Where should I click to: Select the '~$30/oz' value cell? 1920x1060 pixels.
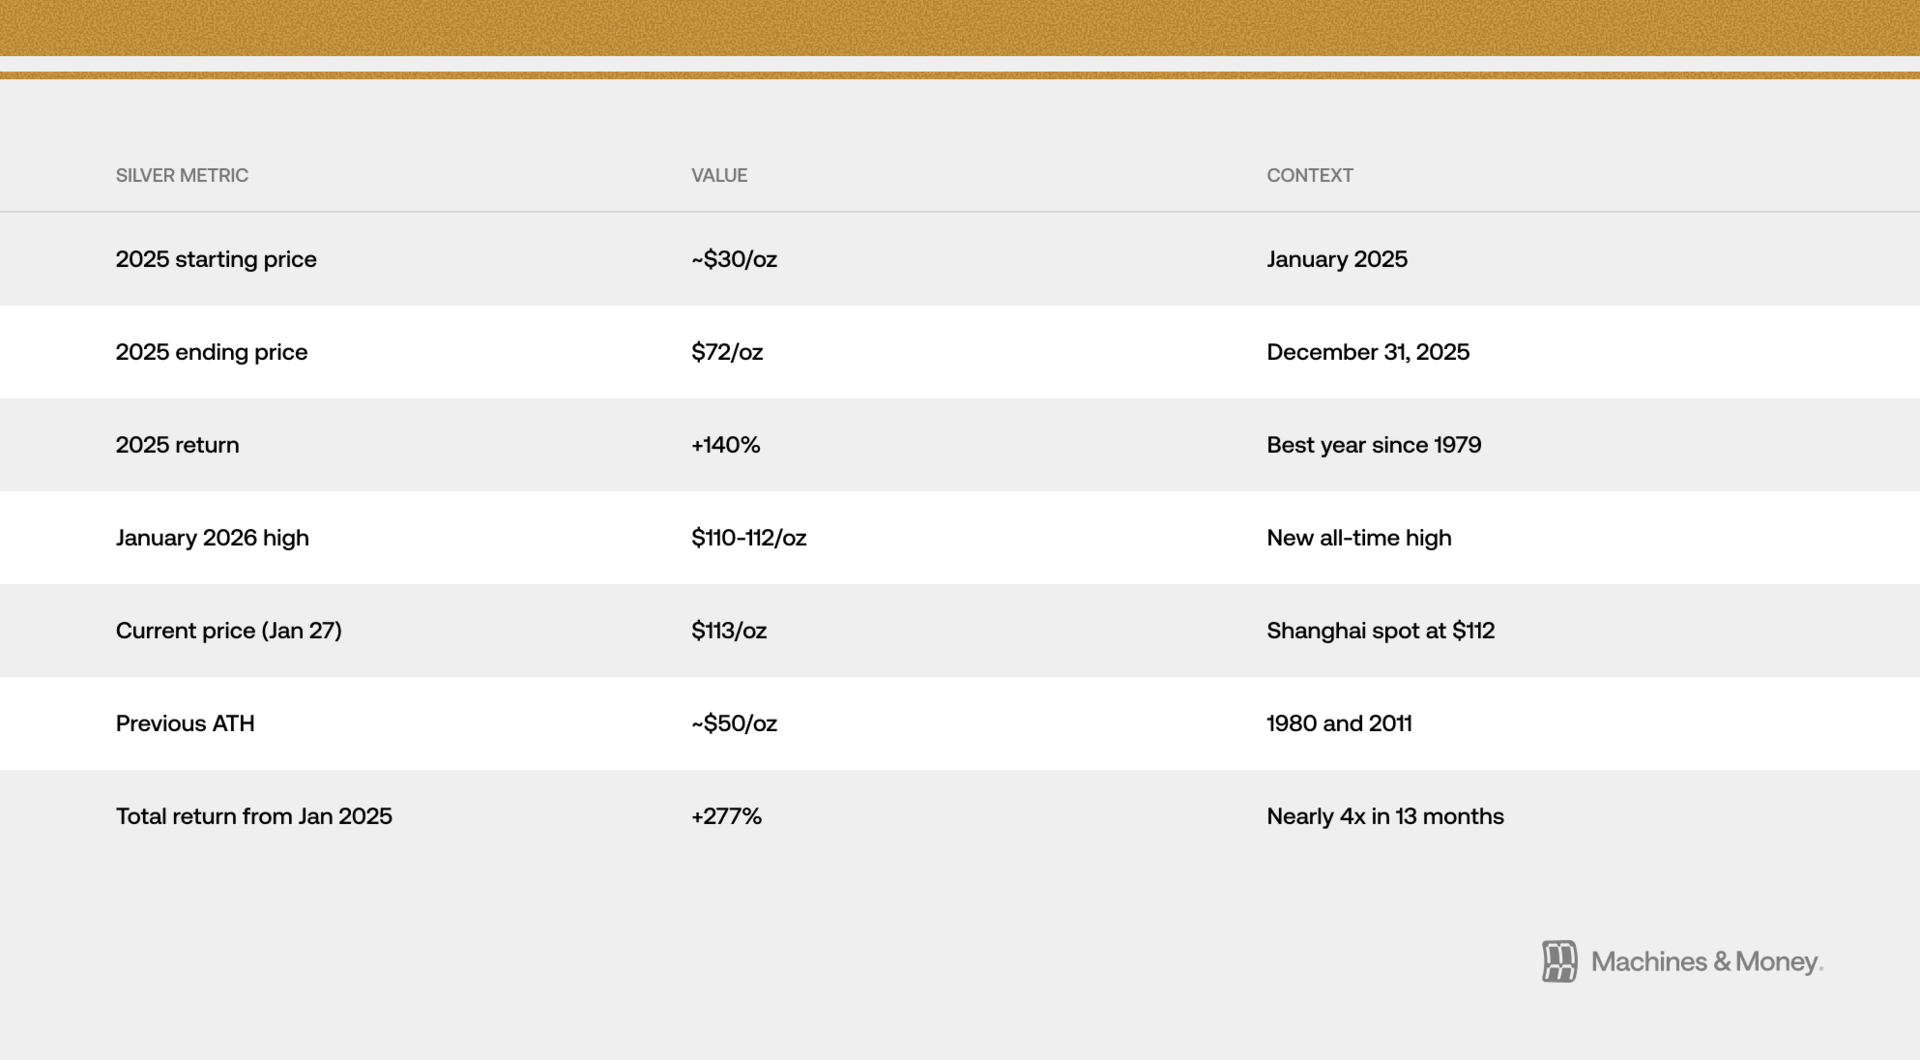click(x=734, y=259)
